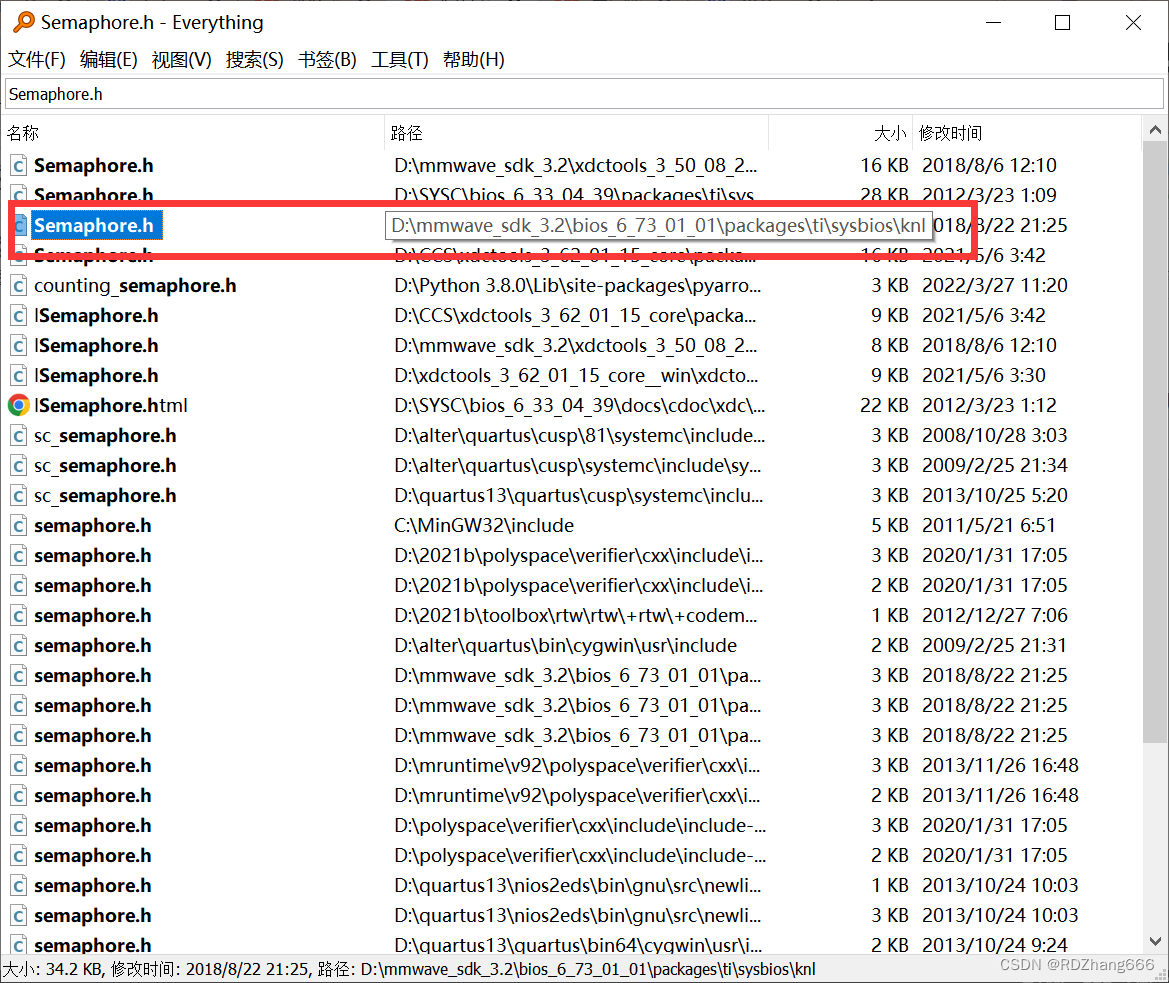Click file icon of sc_semaphore.h in quartus13

19,496
